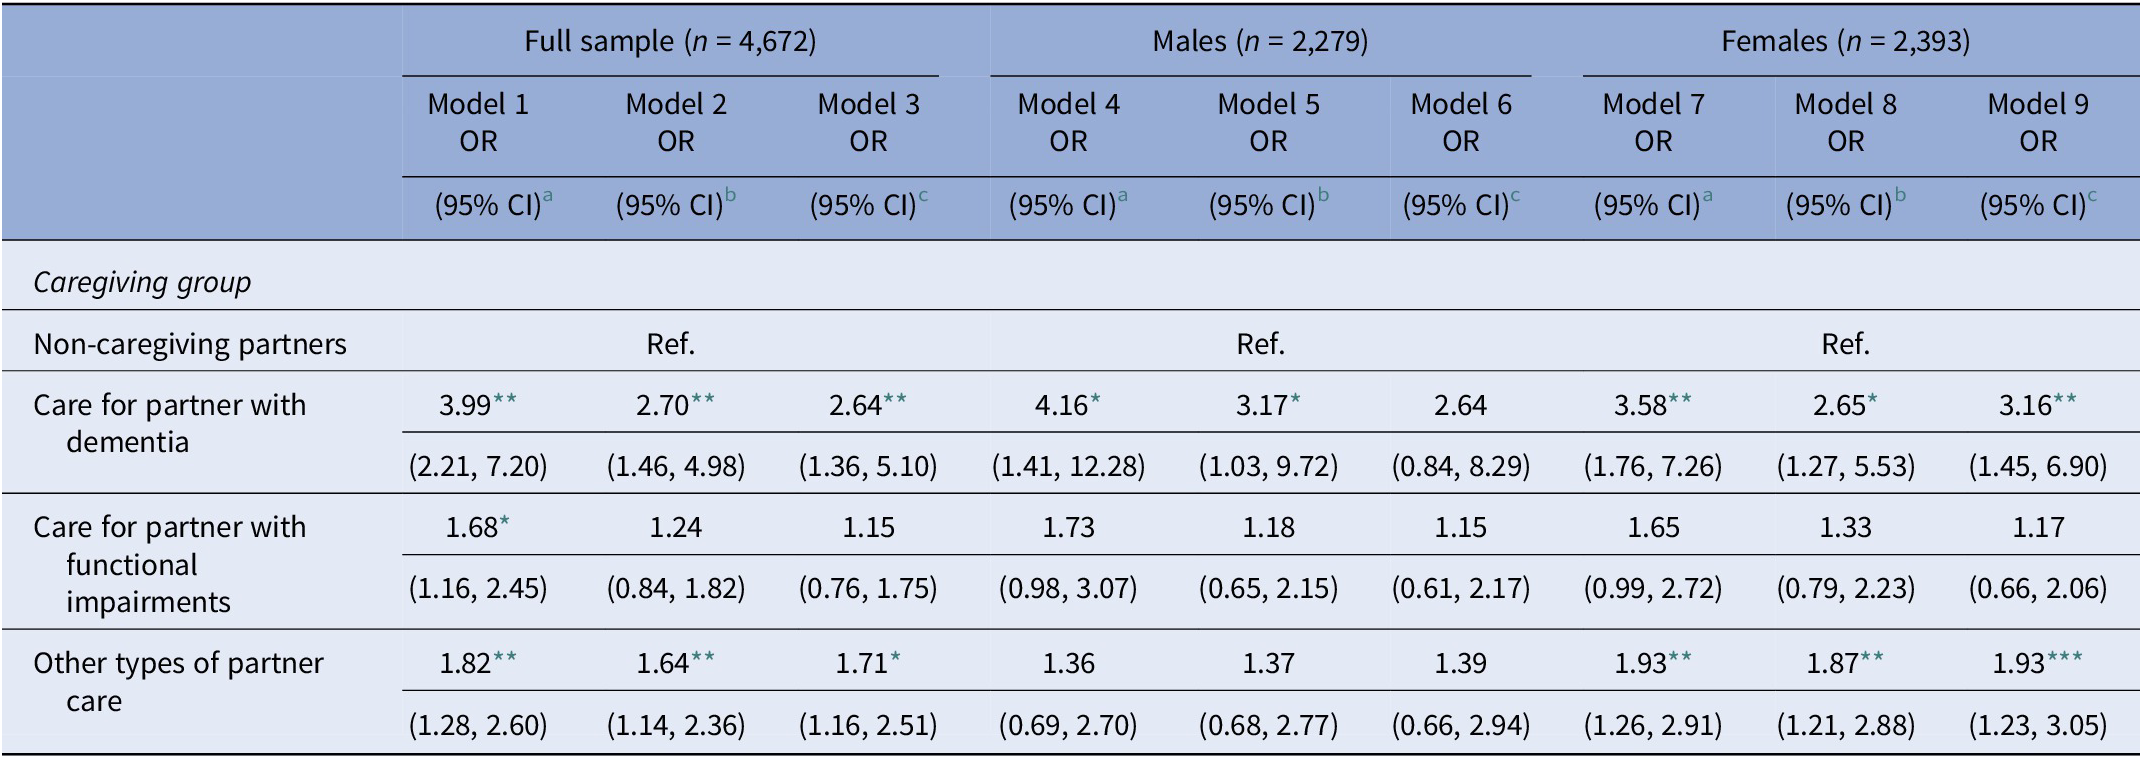Click footnote link c under Model 9
2142x758 pixels.
2092,197
